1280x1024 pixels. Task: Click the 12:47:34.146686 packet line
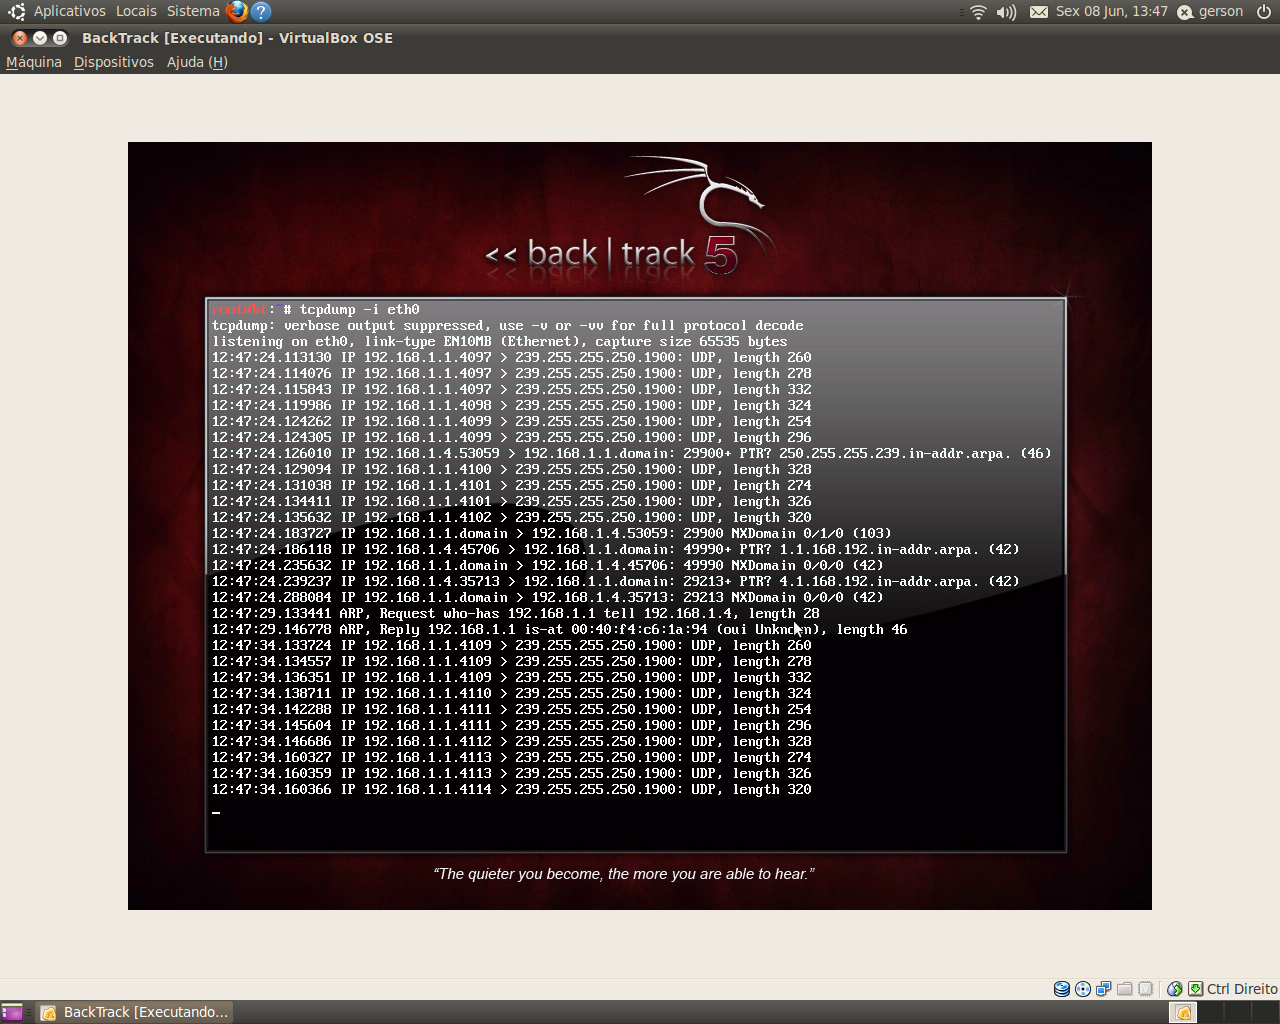click(x=511, y=742)
